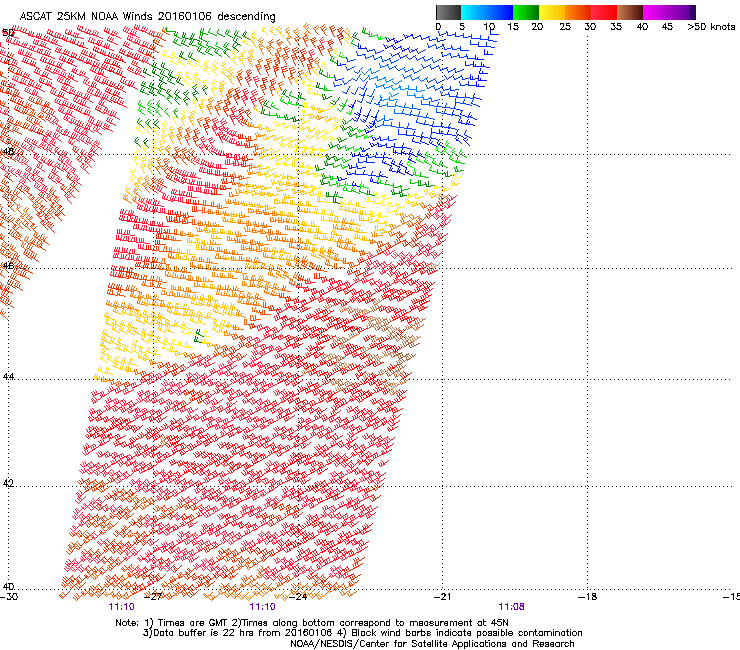Select the green 15-20 knots color bar segment
Screen dimensions: 740x650
click(x=526, y=12)
